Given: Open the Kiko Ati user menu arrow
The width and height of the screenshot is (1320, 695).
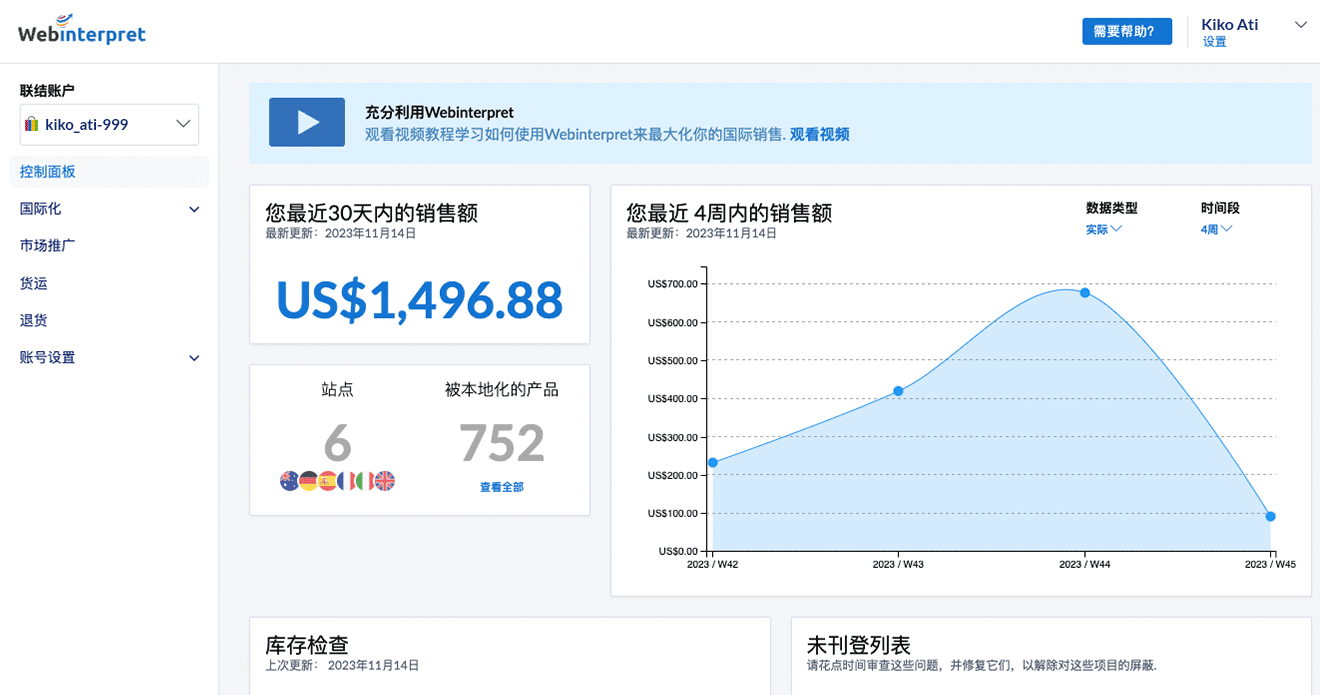Looking at the screenshot, I should 1300,25.
